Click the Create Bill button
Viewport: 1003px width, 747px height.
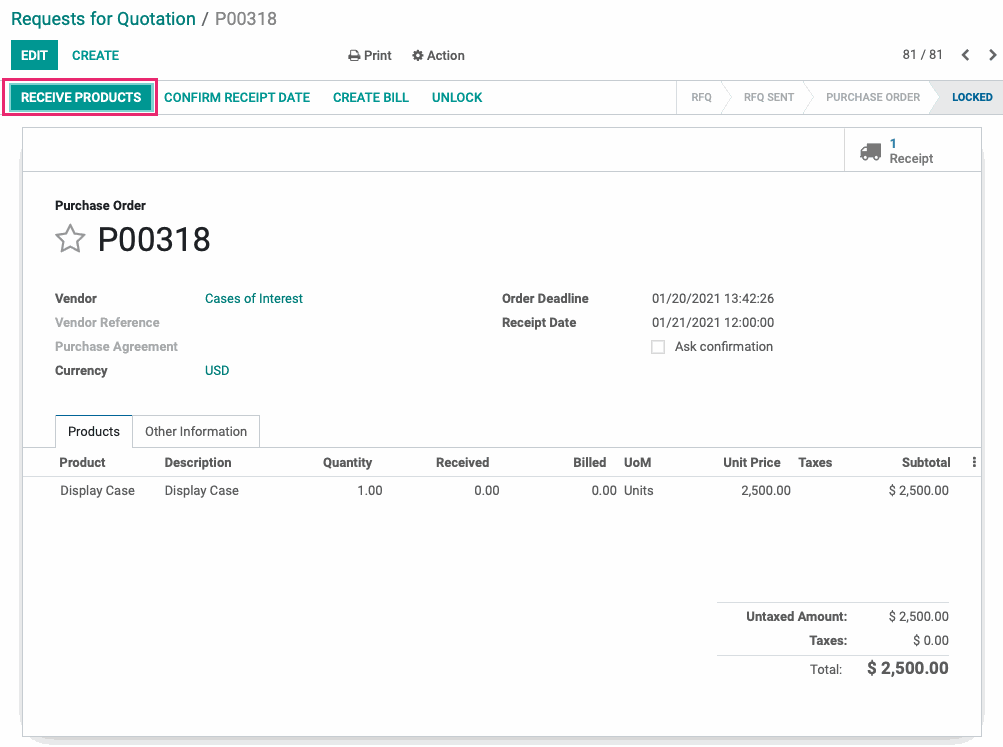(x=370, y=97)
